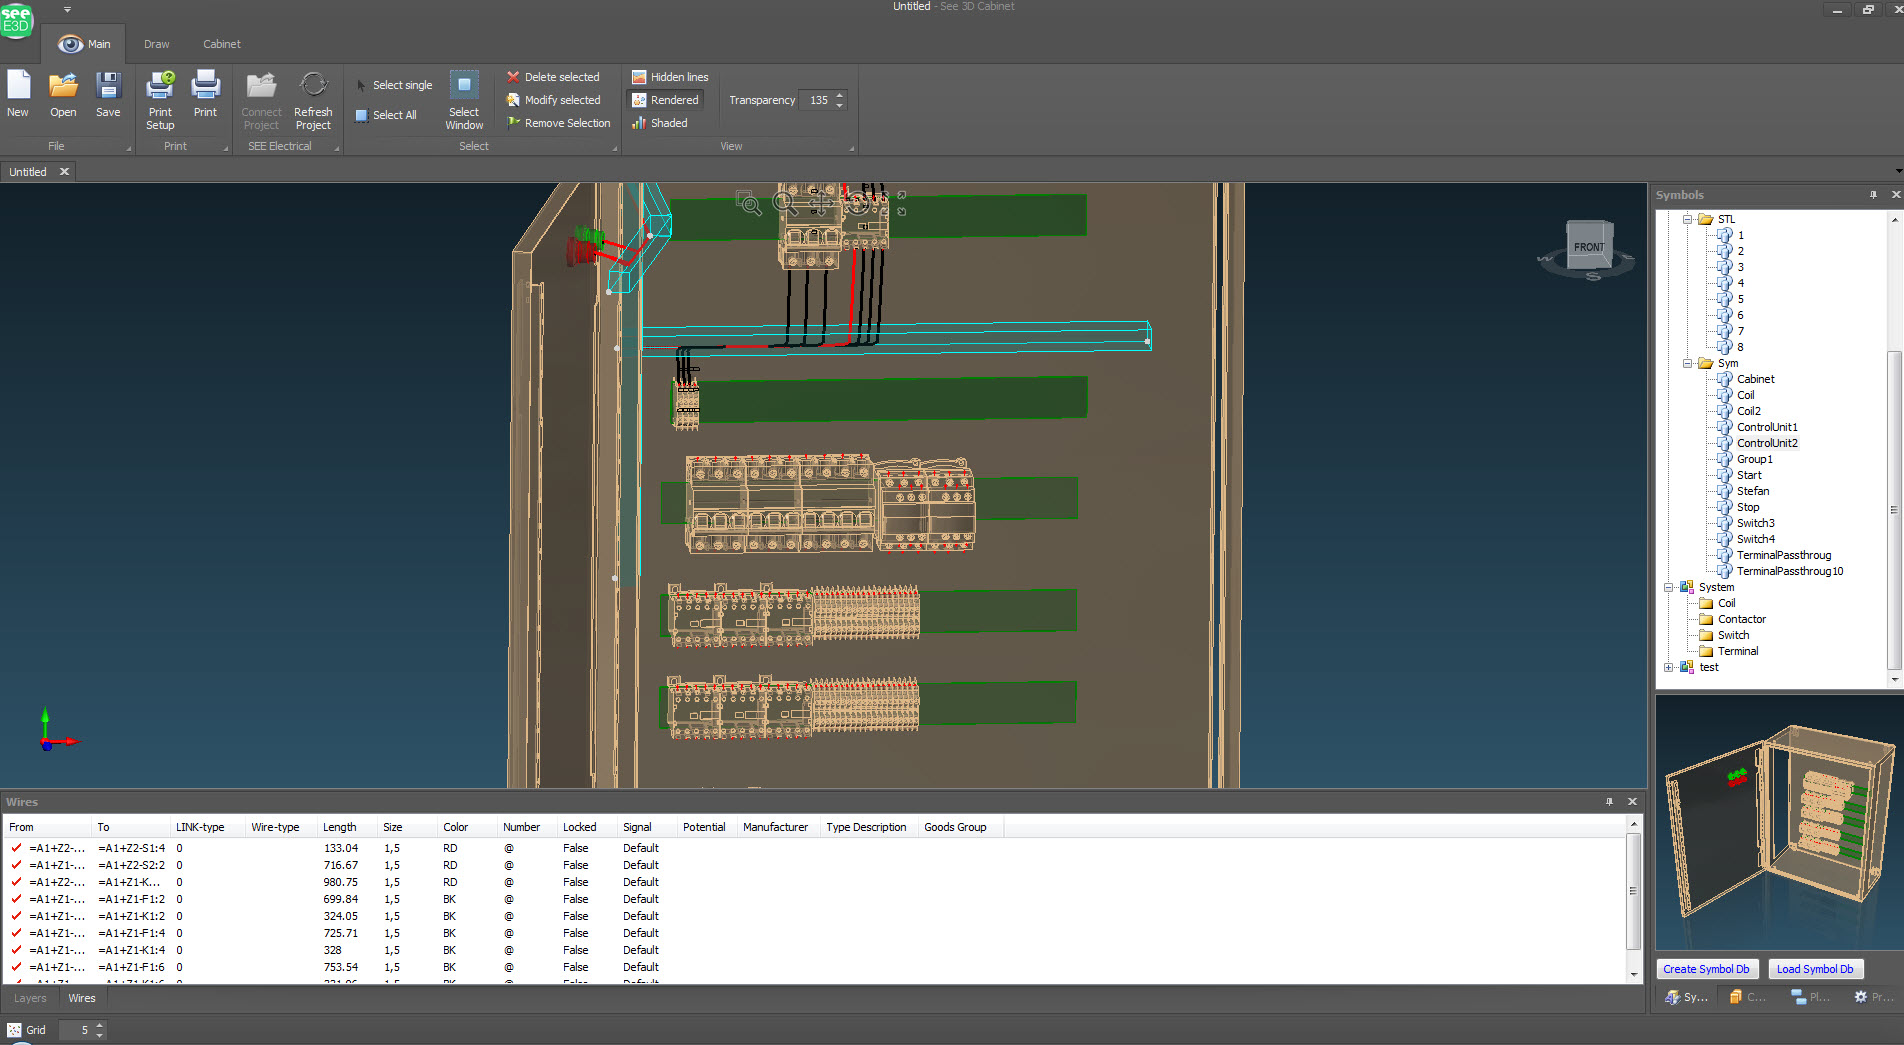This screenshot has width=1904, height=1045.
Task: Open a project with the Open icon
Action: (63, 87)
